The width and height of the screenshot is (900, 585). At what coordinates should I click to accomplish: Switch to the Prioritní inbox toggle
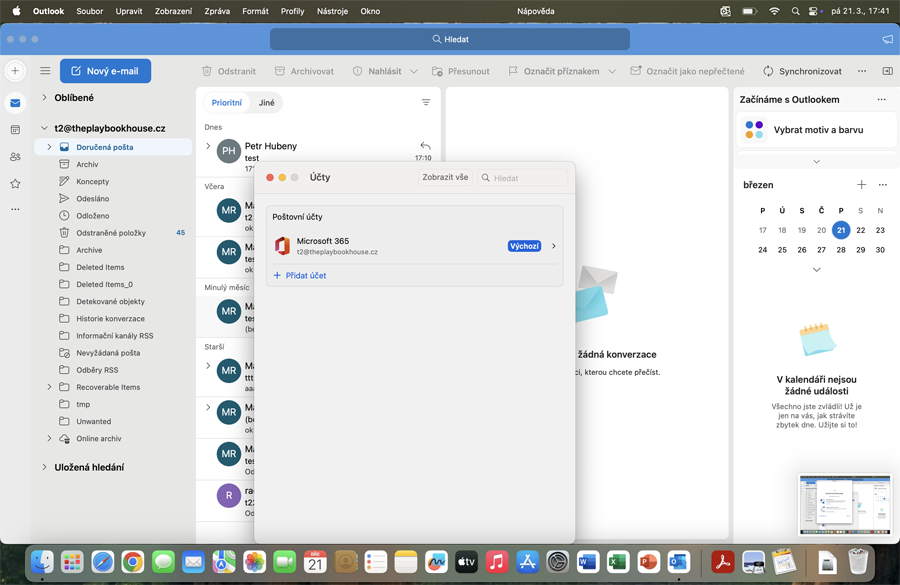point(227,103)
